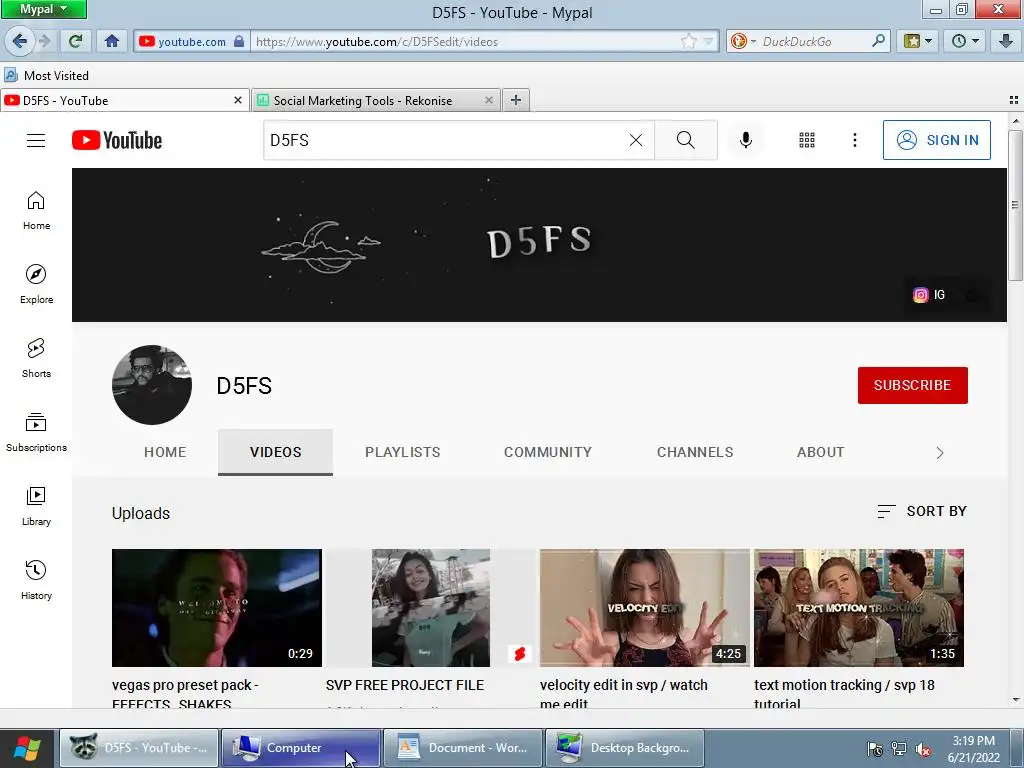Switch to Desktop Background taskbar window
This screenshot has width=1024, height=768.
624,748
